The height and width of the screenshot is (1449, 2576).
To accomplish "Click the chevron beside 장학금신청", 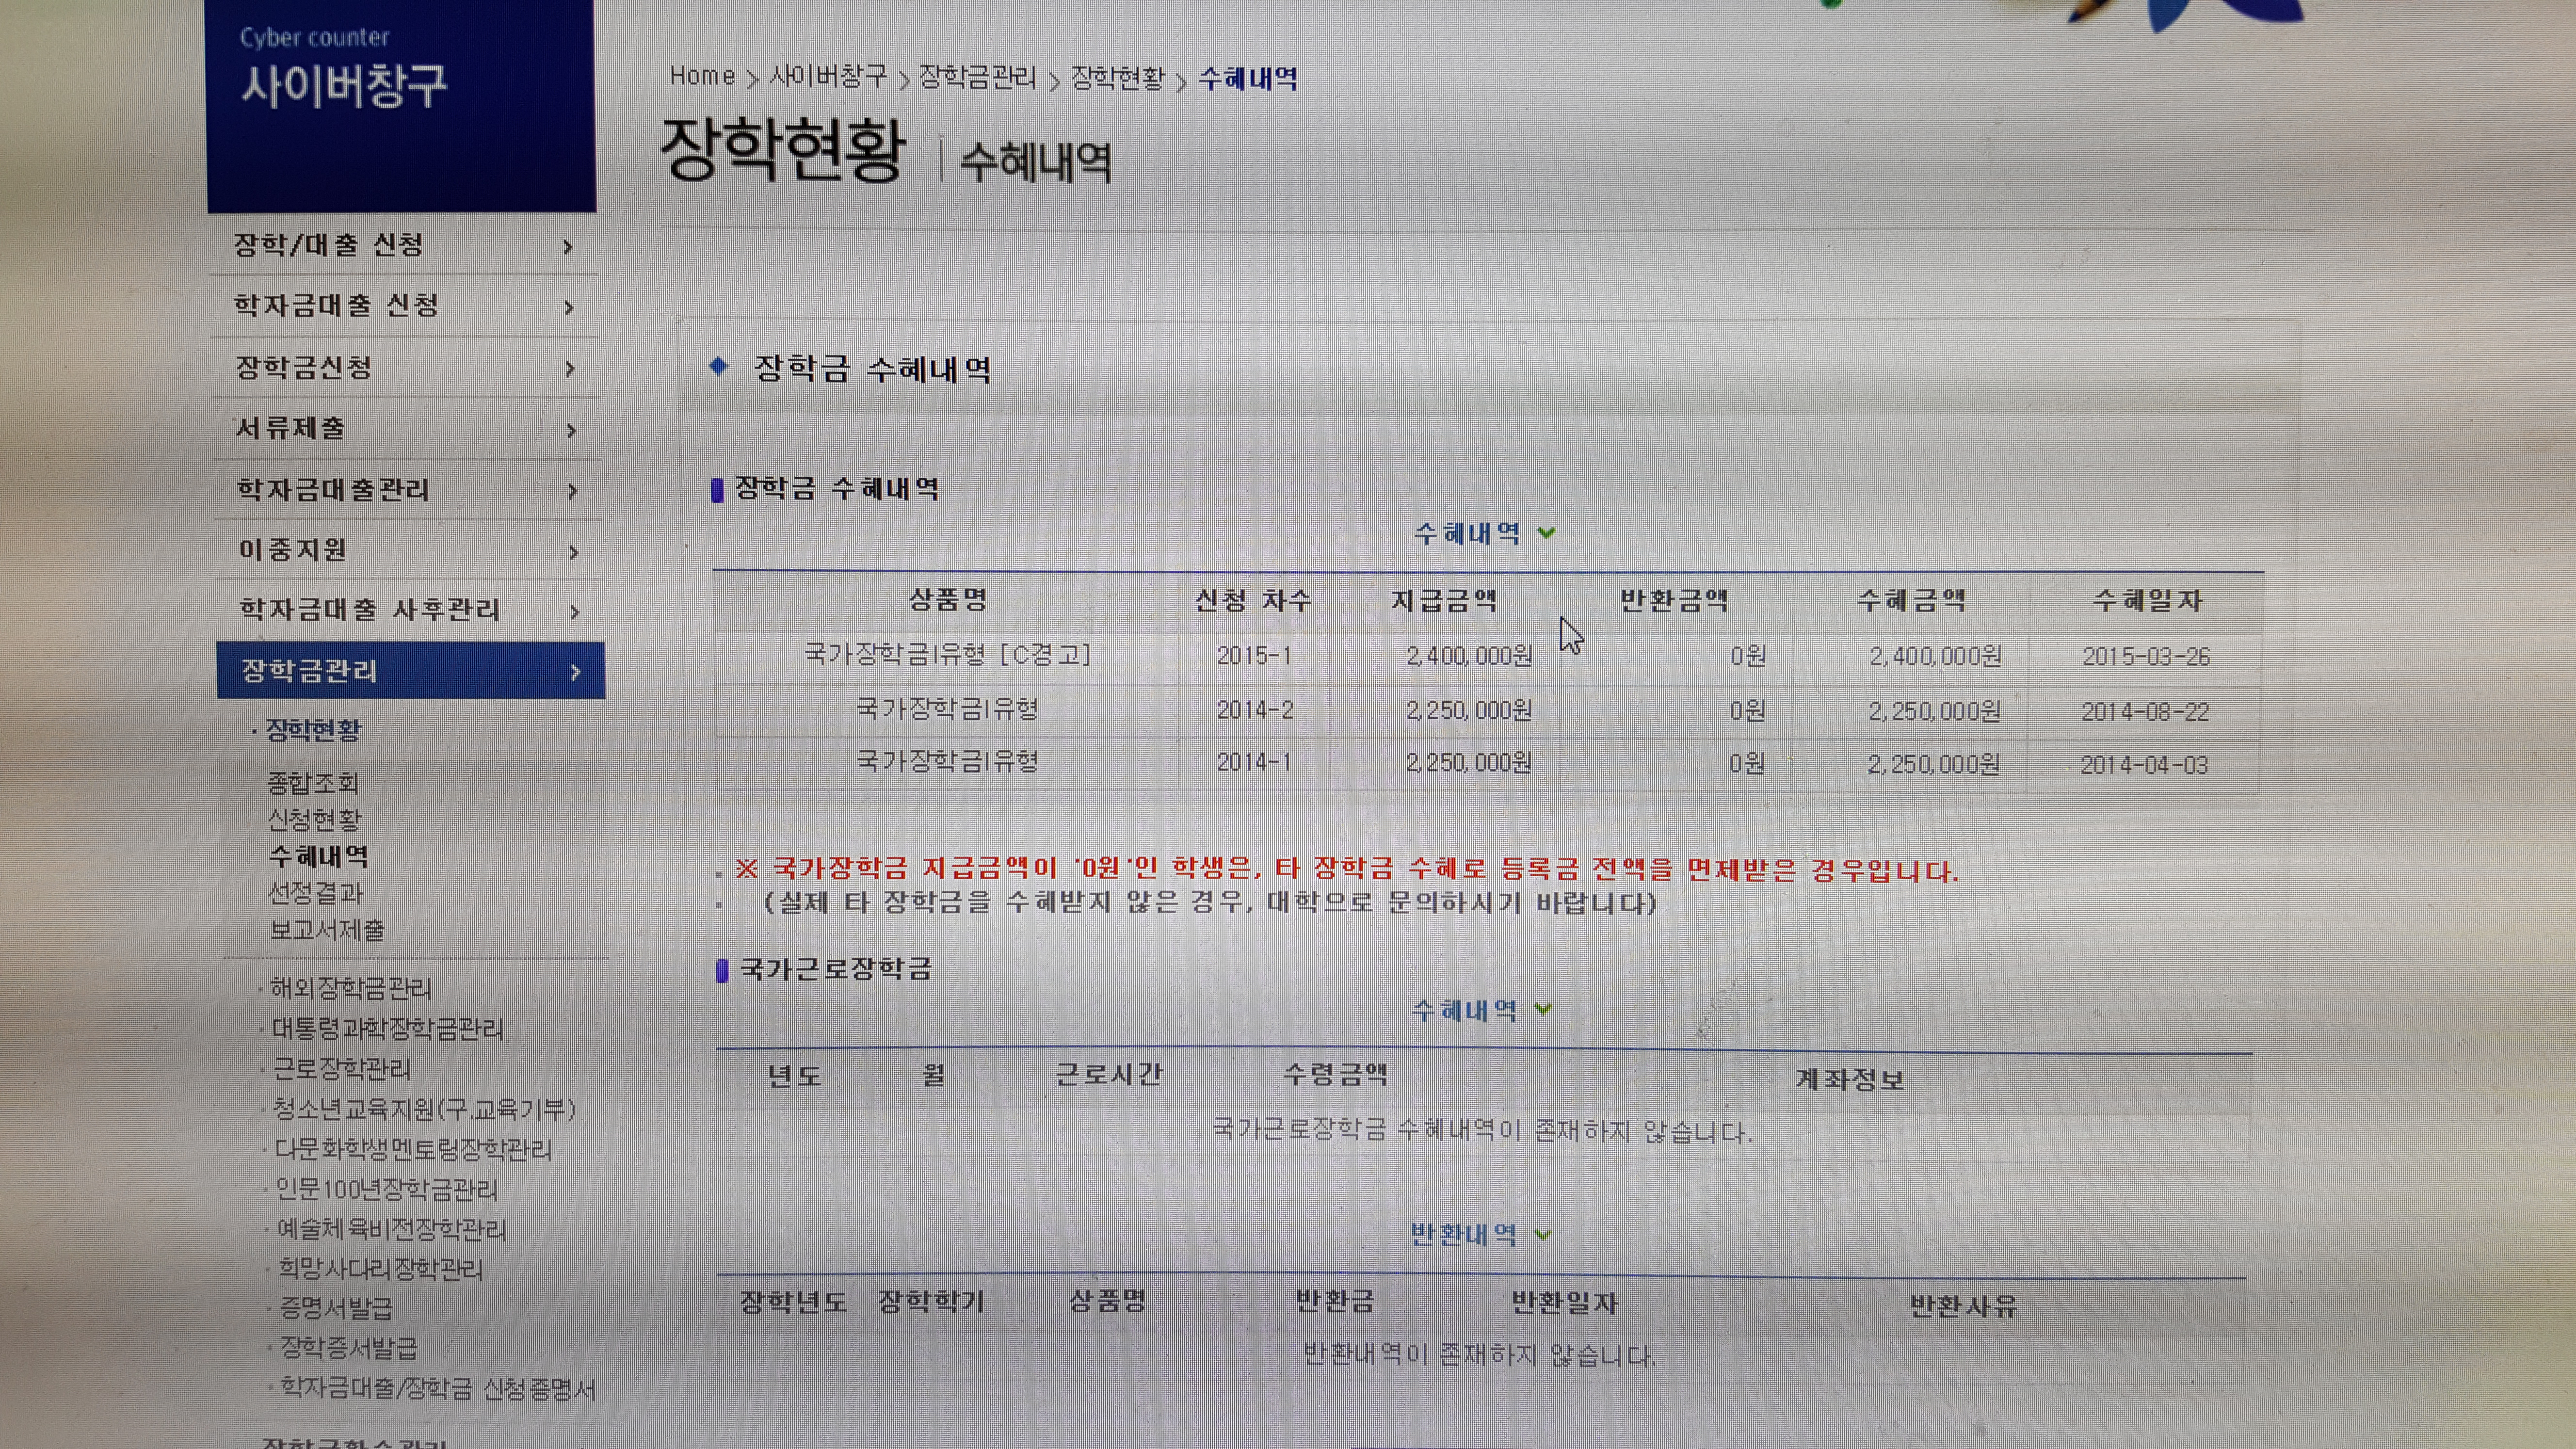I will click(x=570, y=369).
